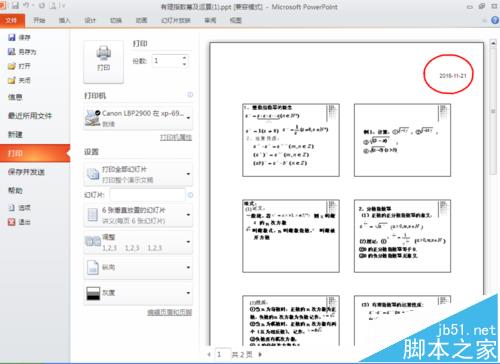
Task: Click the info icon beside Slides field
Action: pyautogui.click(x=190, y=195)
